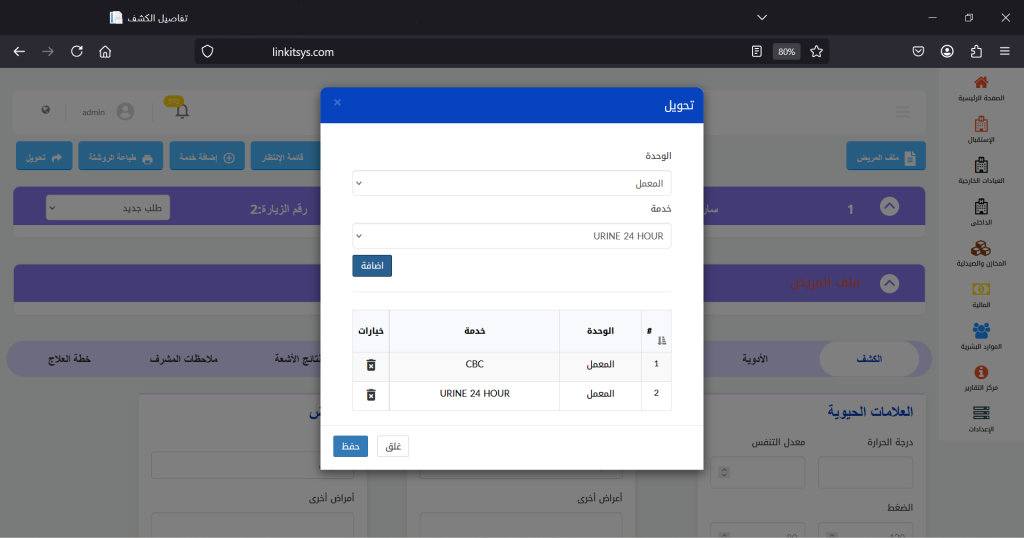
Task: Open الموارد البشرية human resources
Action: 981,330
